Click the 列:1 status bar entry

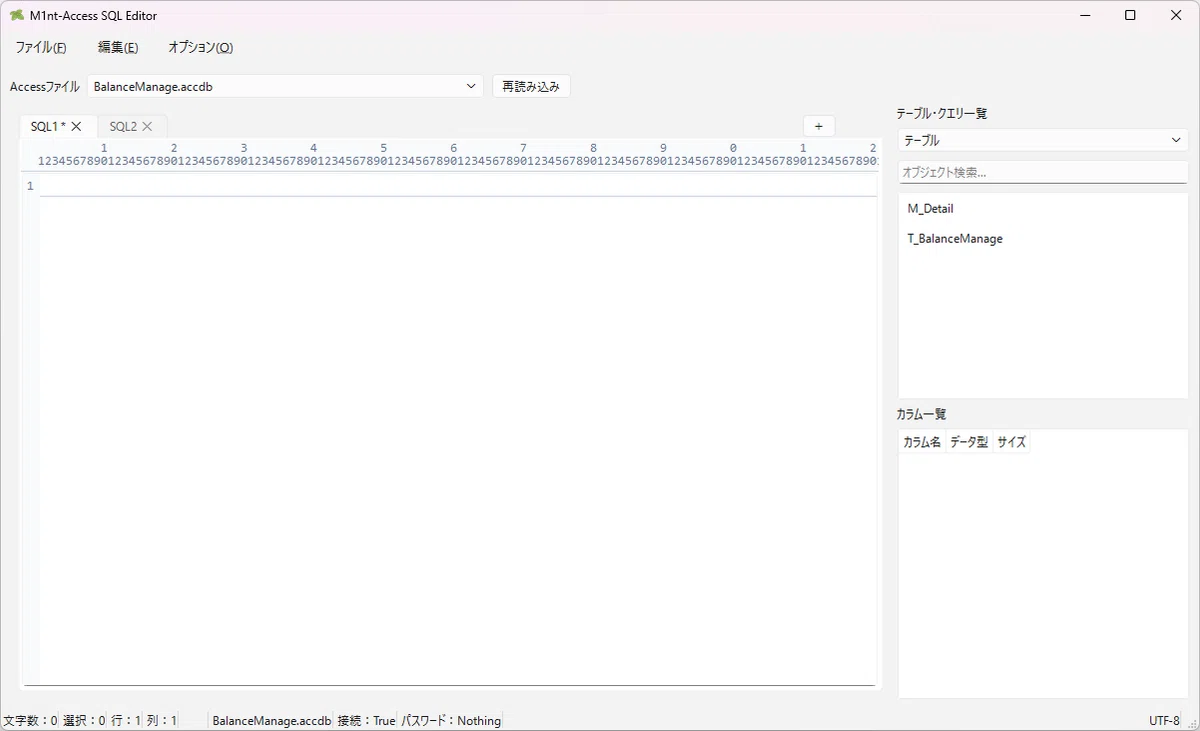162,720
